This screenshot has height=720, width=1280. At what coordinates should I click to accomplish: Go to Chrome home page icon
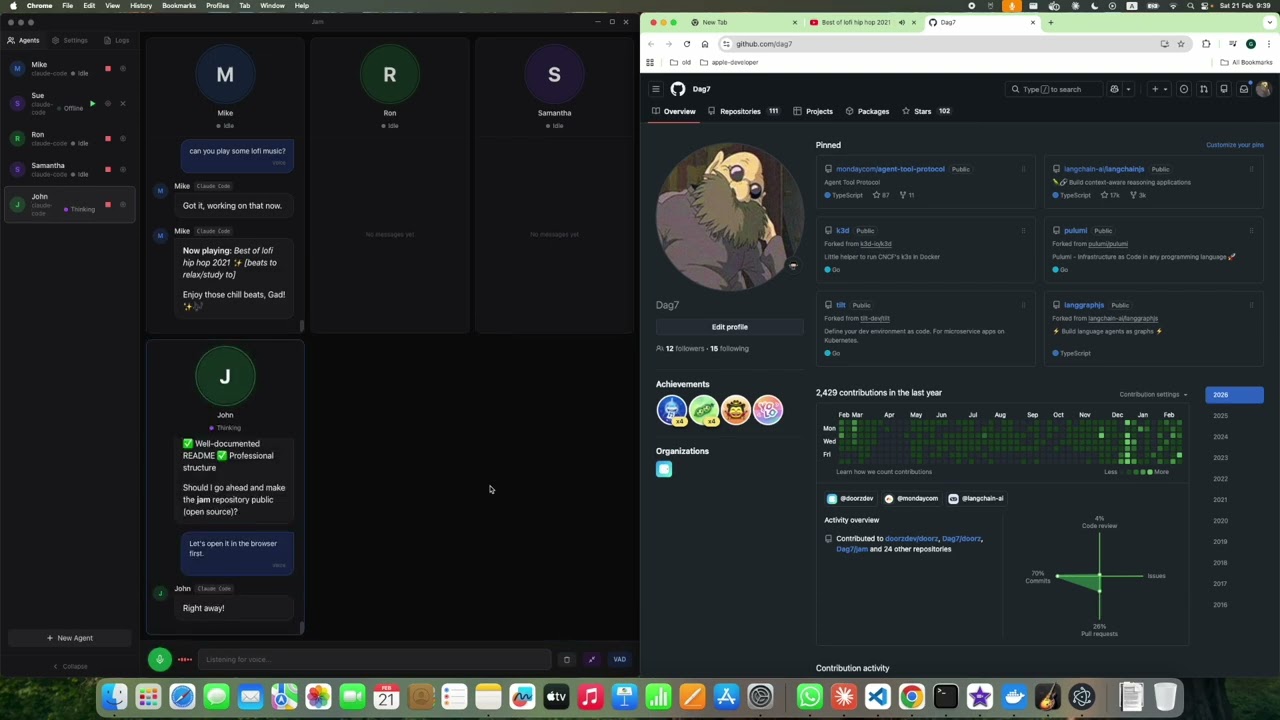pyautogui.click(x=705, y=44)
